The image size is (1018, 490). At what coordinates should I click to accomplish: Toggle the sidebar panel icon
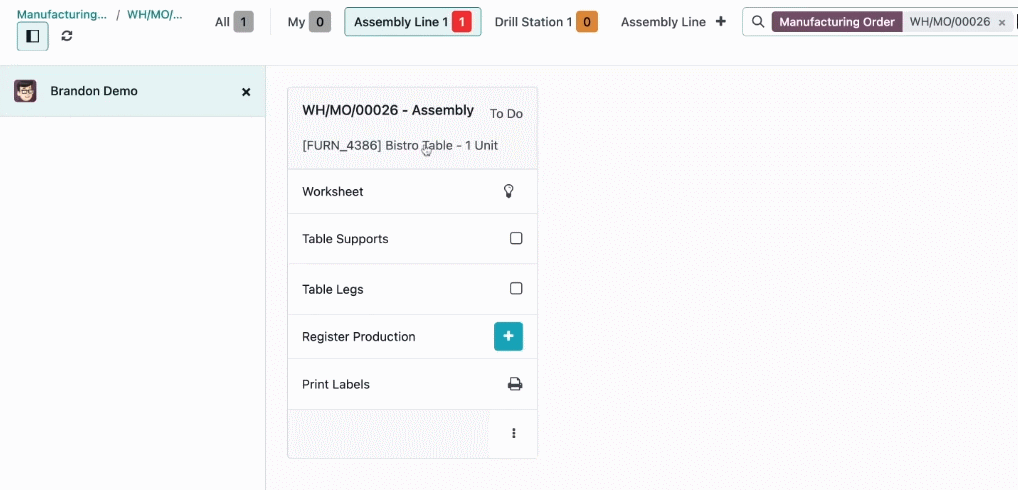(32, 36)
